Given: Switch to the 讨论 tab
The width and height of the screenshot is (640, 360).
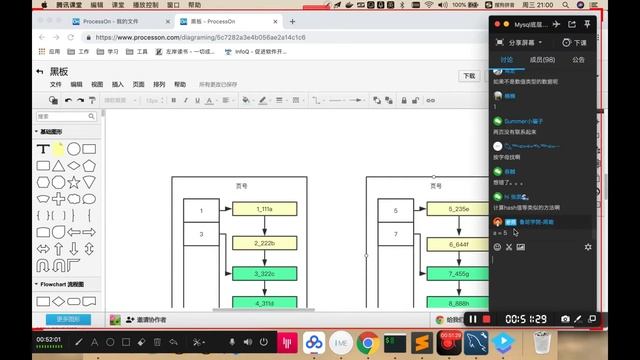Looking at the screenshot, I should click(507, 60).
